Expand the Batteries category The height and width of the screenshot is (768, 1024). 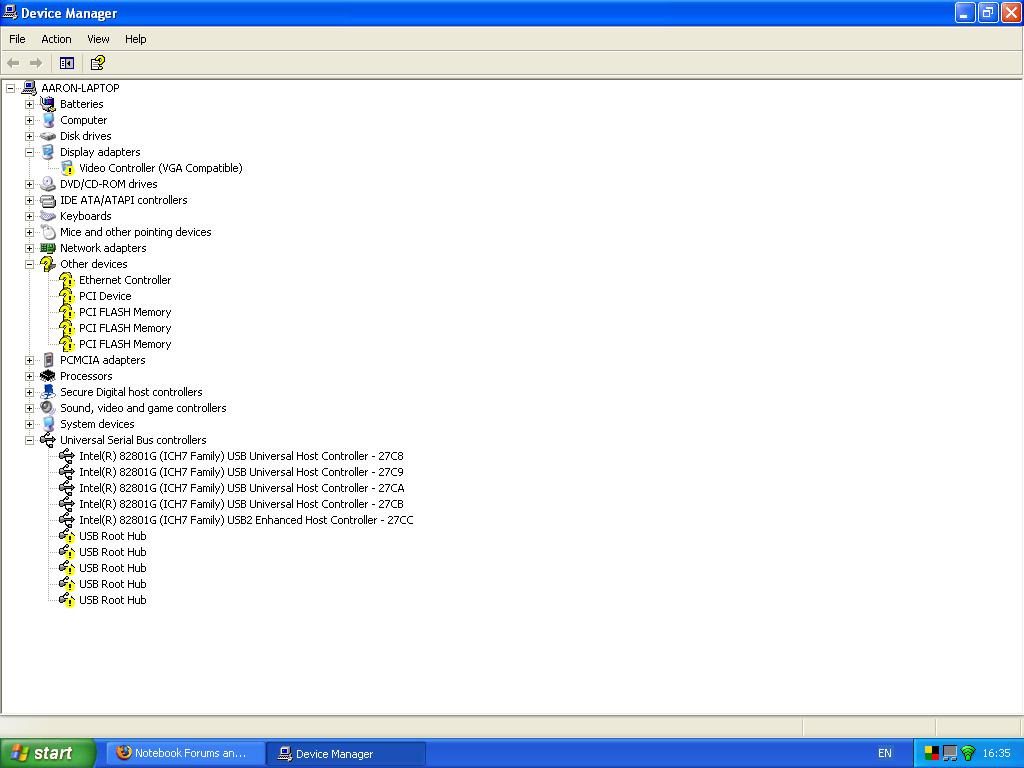point(29,104)
